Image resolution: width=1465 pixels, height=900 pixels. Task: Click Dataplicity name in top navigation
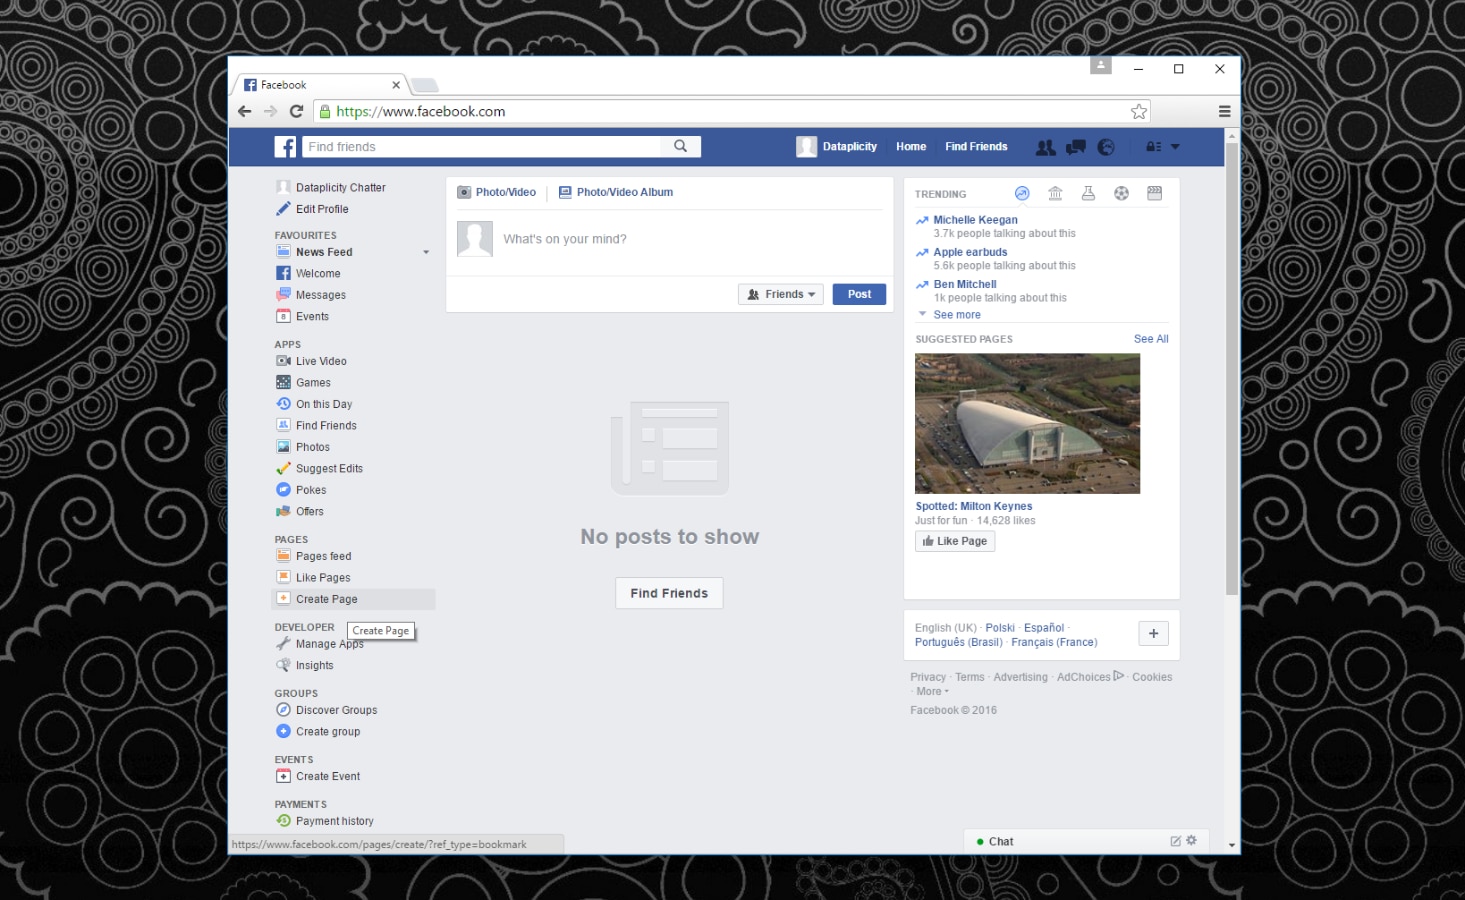tap(850, 147)
